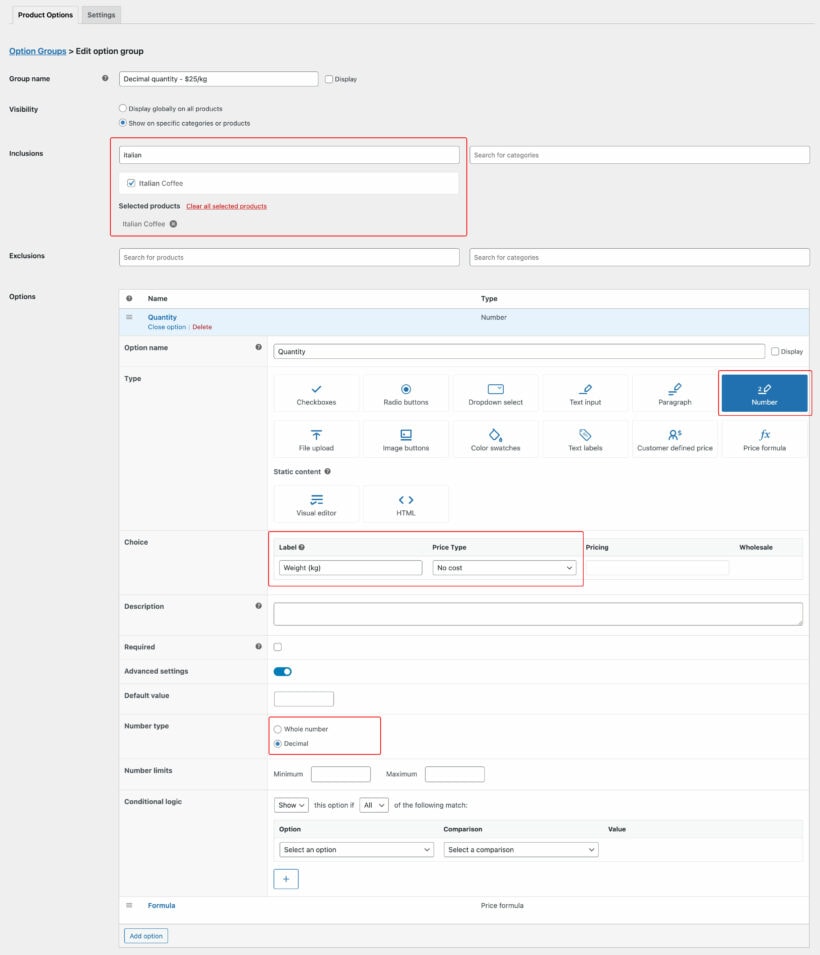Open the Option Groups link

click(x=38, y=50)
